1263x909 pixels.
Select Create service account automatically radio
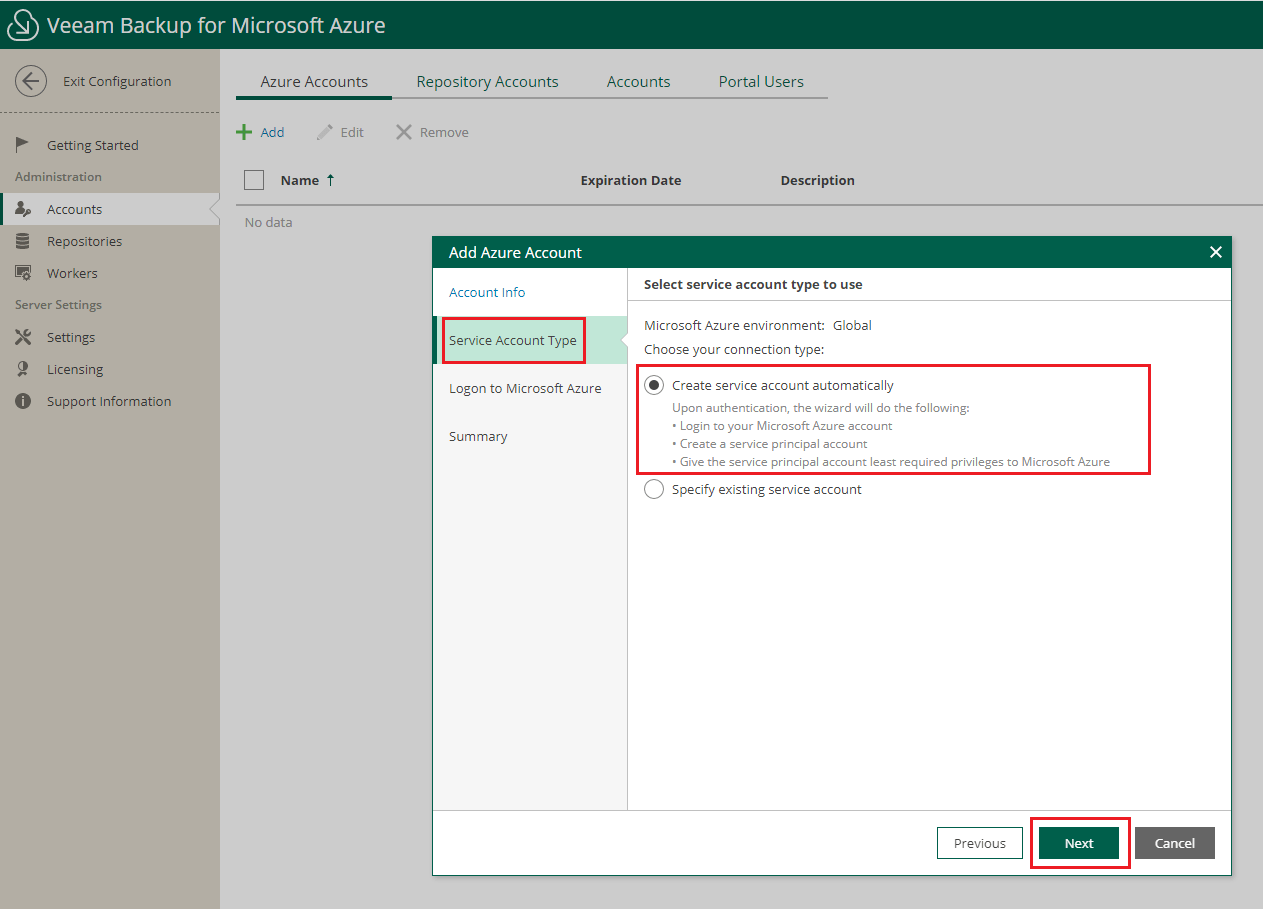click(654, 385)
